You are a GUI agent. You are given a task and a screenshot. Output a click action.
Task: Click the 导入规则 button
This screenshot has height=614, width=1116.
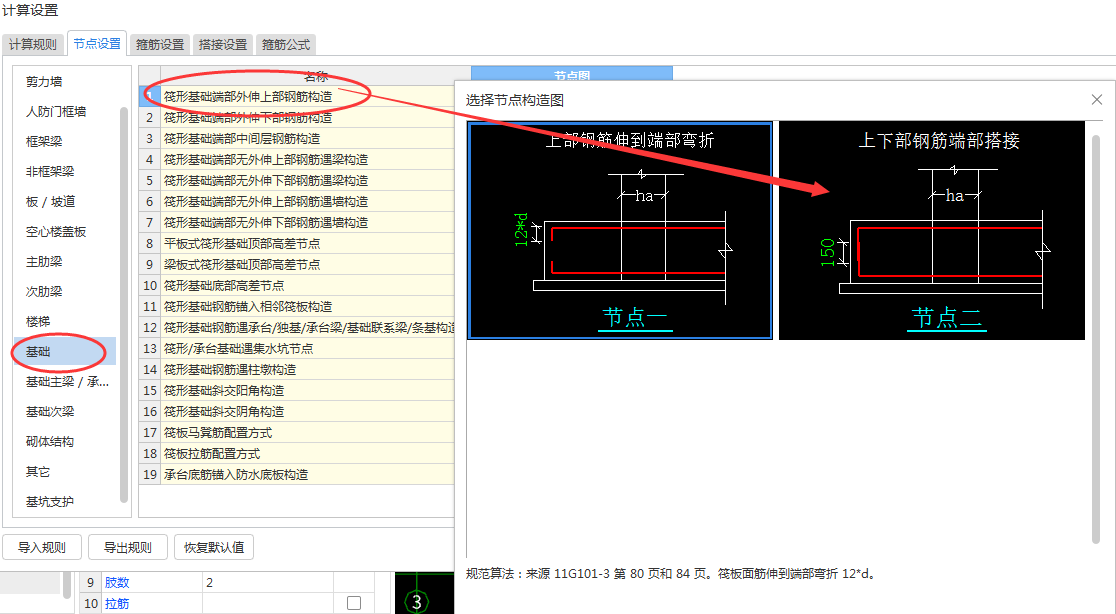[41, 547]
